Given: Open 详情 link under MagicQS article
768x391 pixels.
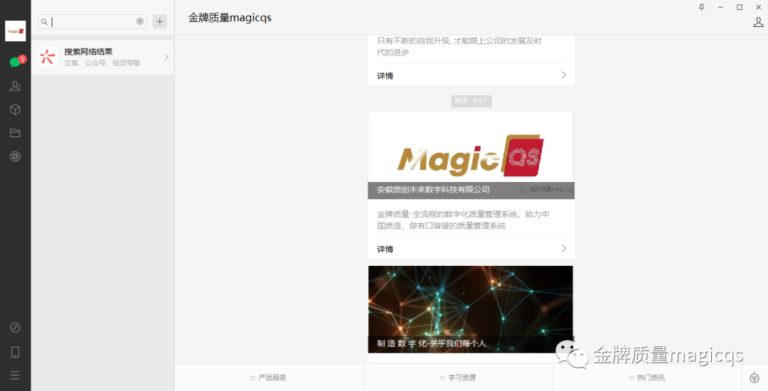Looking at the screenshot, I should (x=471, y=249).
